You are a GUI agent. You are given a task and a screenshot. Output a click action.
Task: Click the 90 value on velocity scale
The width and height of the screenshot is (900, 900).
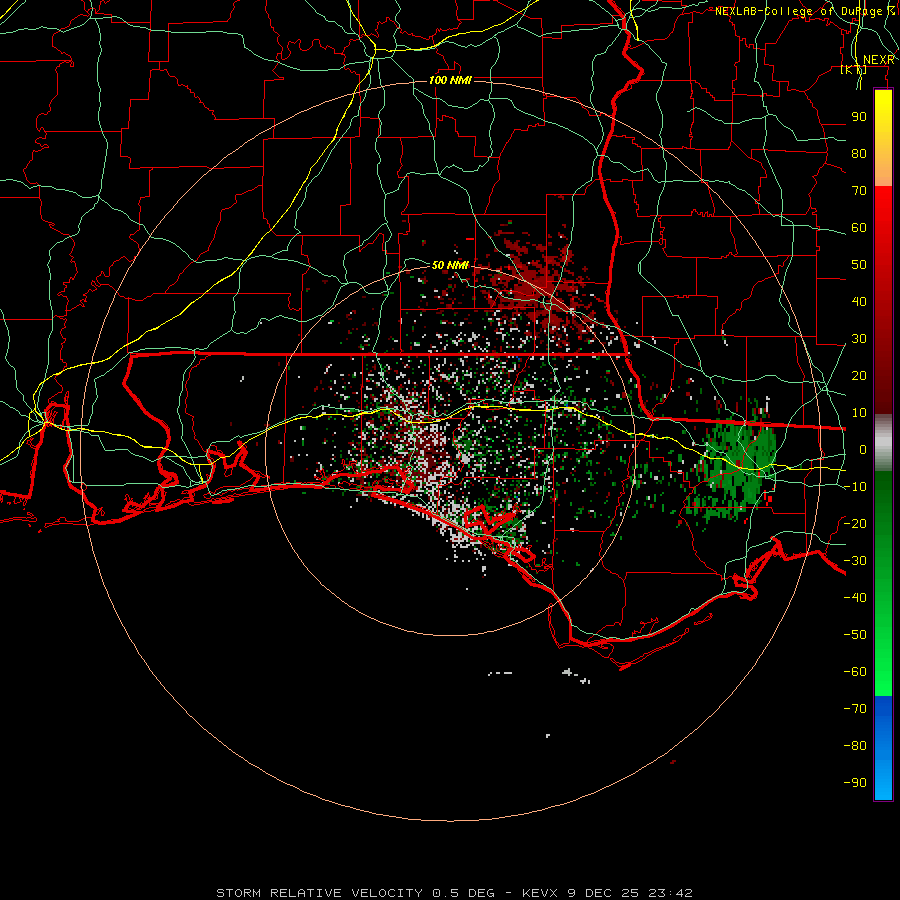click(x=859, y=117)
